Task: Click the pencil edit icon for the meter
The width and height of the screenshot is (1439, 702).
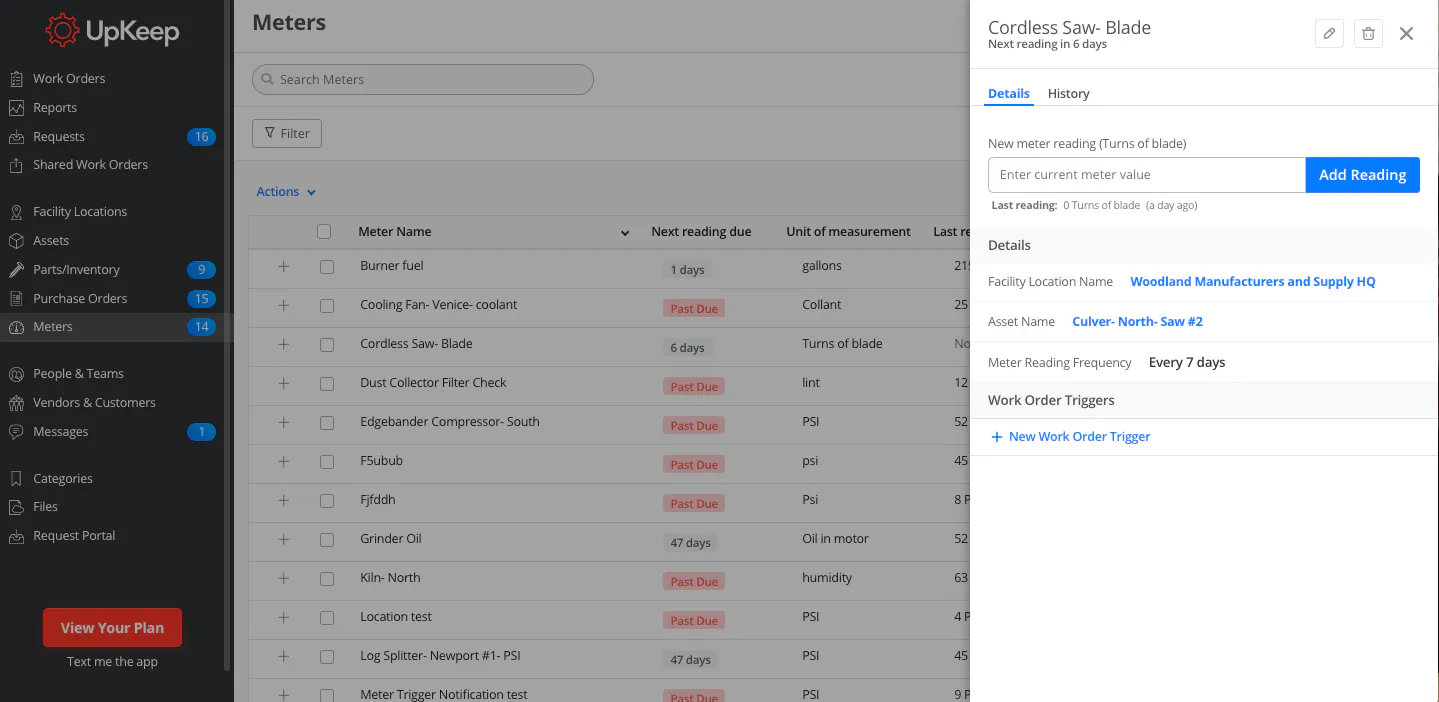Action: pos(1329,33)
